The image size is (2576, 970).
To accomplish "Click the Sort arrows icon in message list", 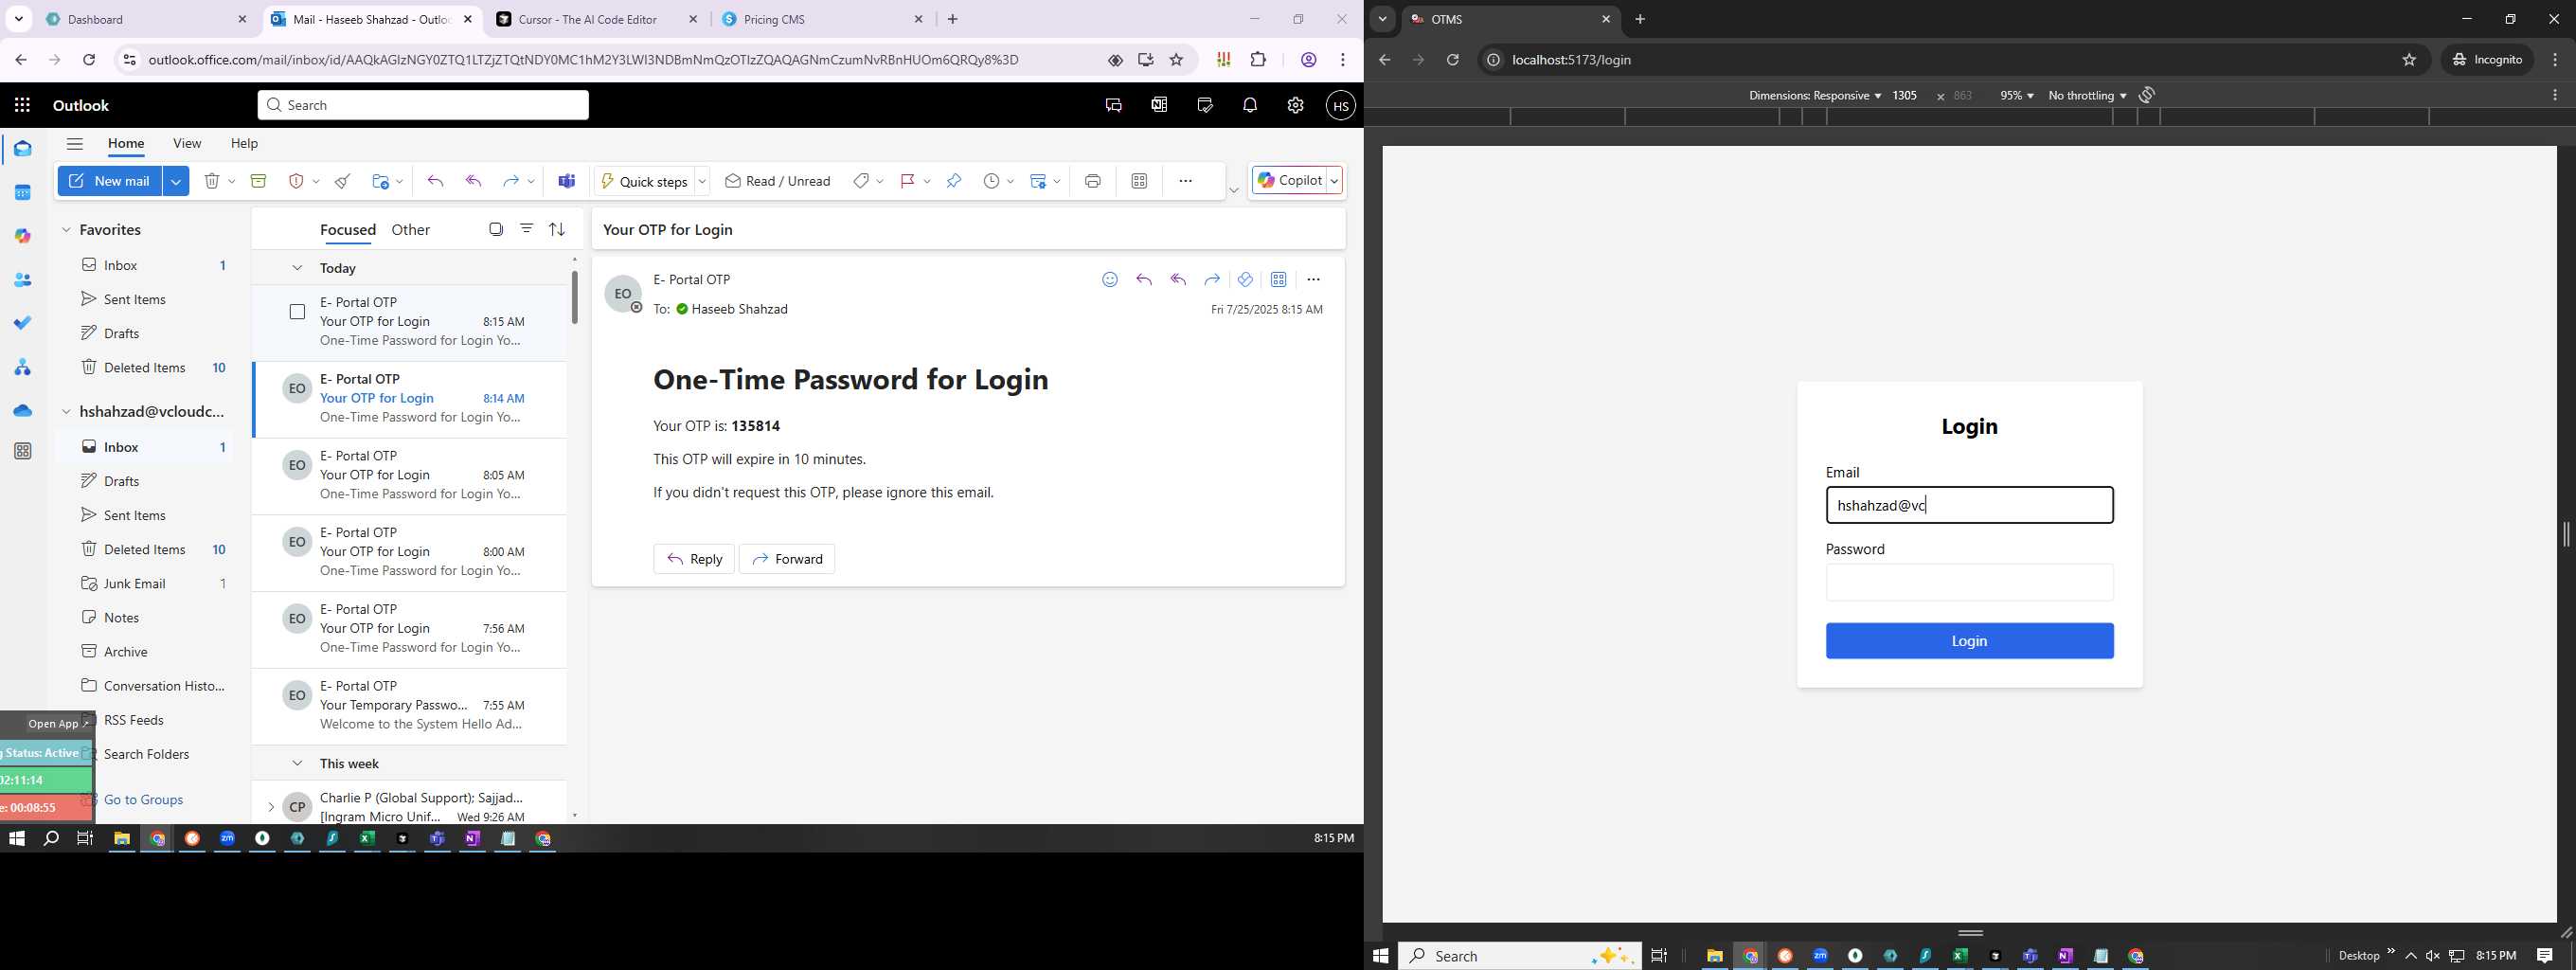I will click(x=557, y=229).
